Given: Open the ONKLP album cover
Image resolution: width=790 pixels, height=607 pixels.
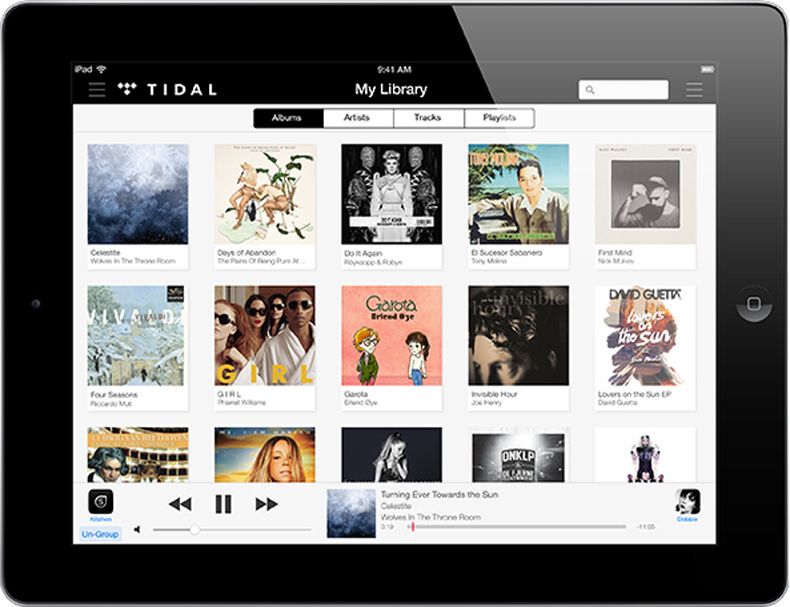Looking at the screenshot, I should pos(518,455).
